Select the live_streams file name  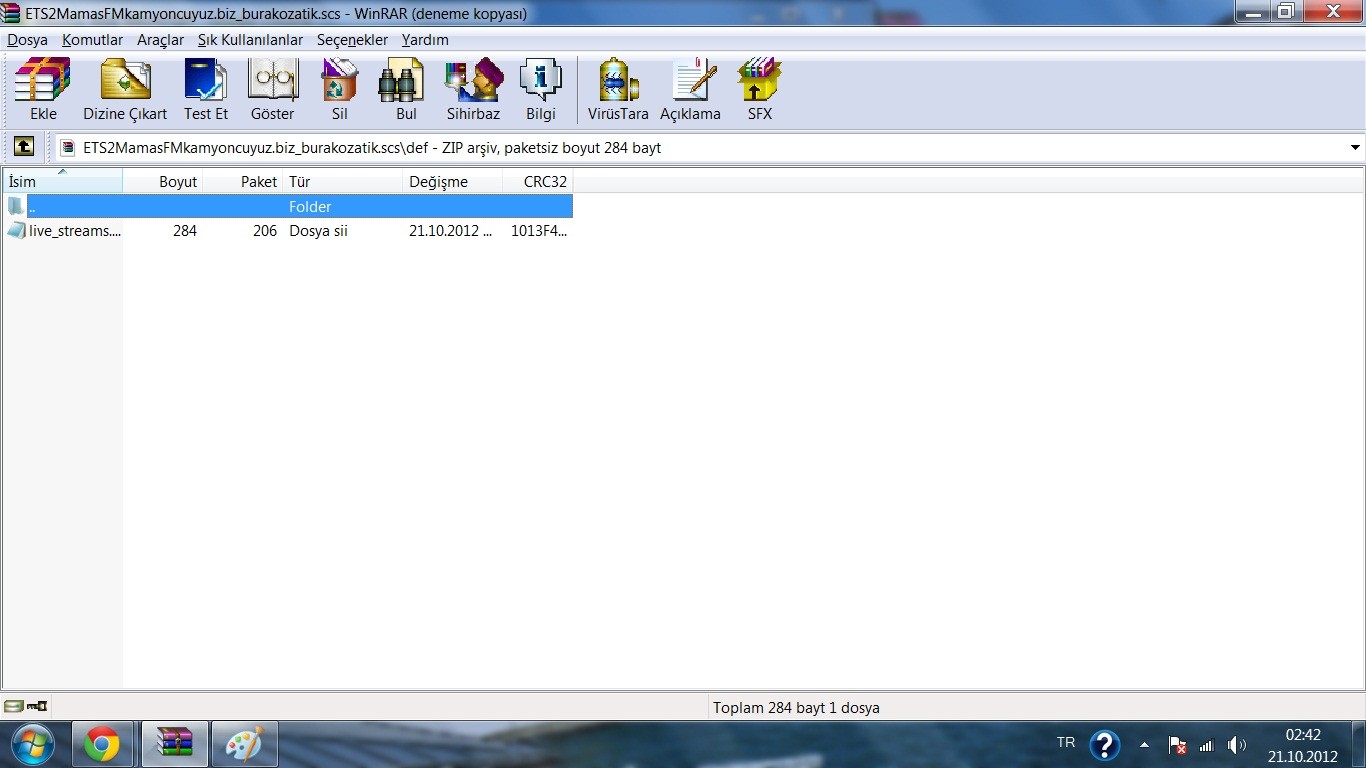tap(75, 230)
